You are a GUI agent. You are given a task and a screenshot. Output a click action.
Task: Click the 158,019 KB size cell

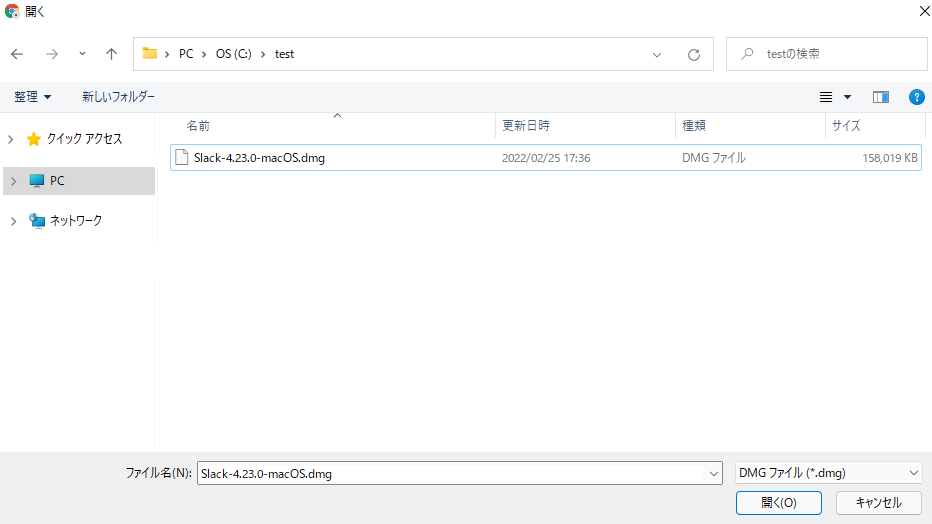(890, 158)
